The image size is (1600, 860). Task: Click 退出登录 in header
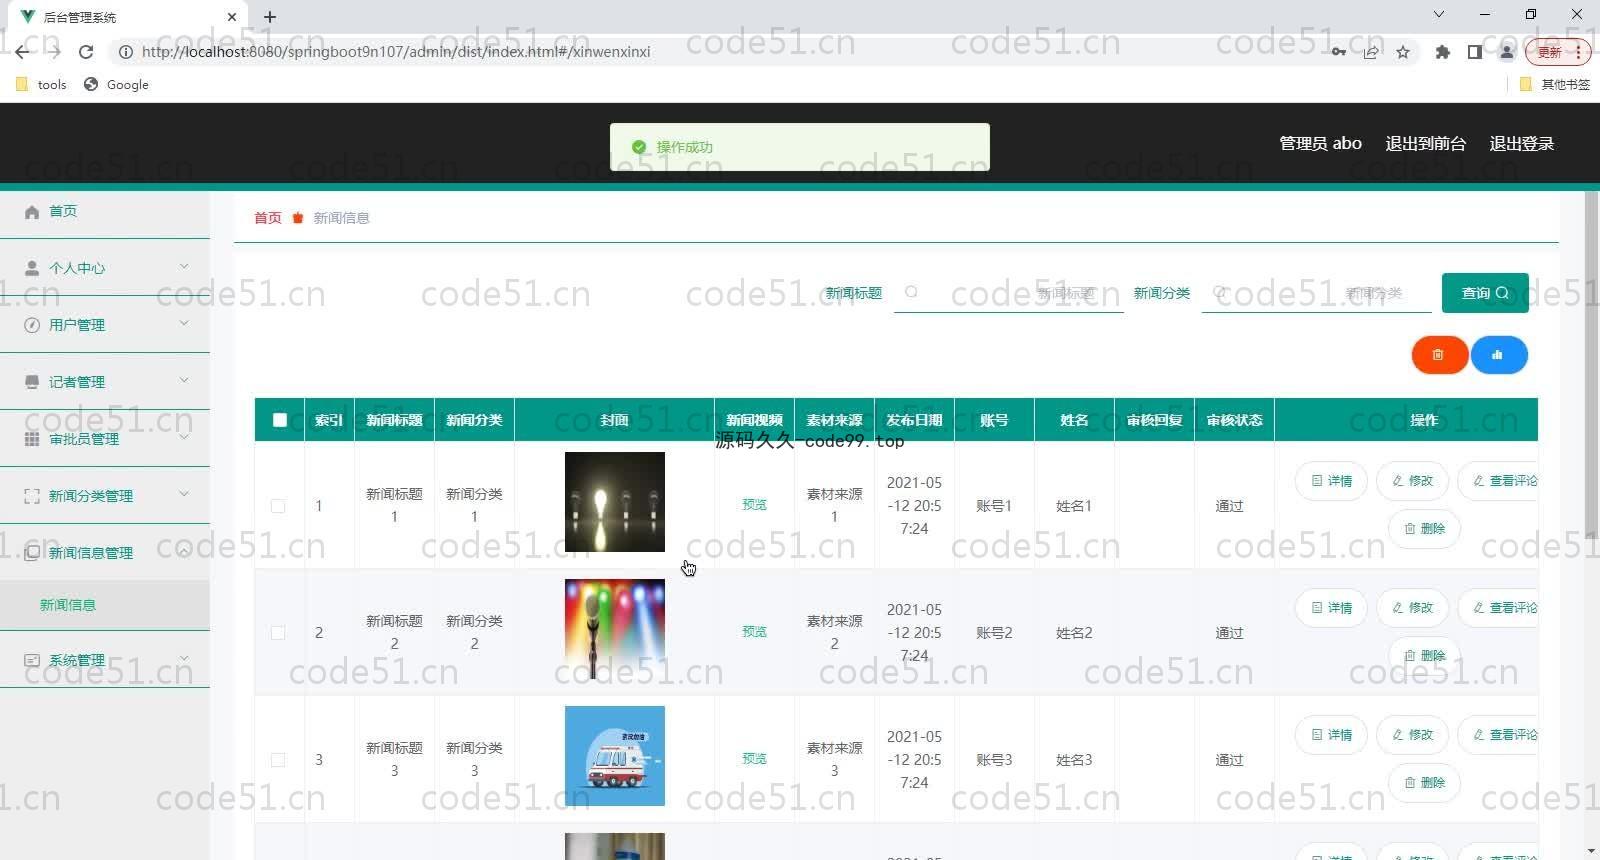pos(1522,144)
